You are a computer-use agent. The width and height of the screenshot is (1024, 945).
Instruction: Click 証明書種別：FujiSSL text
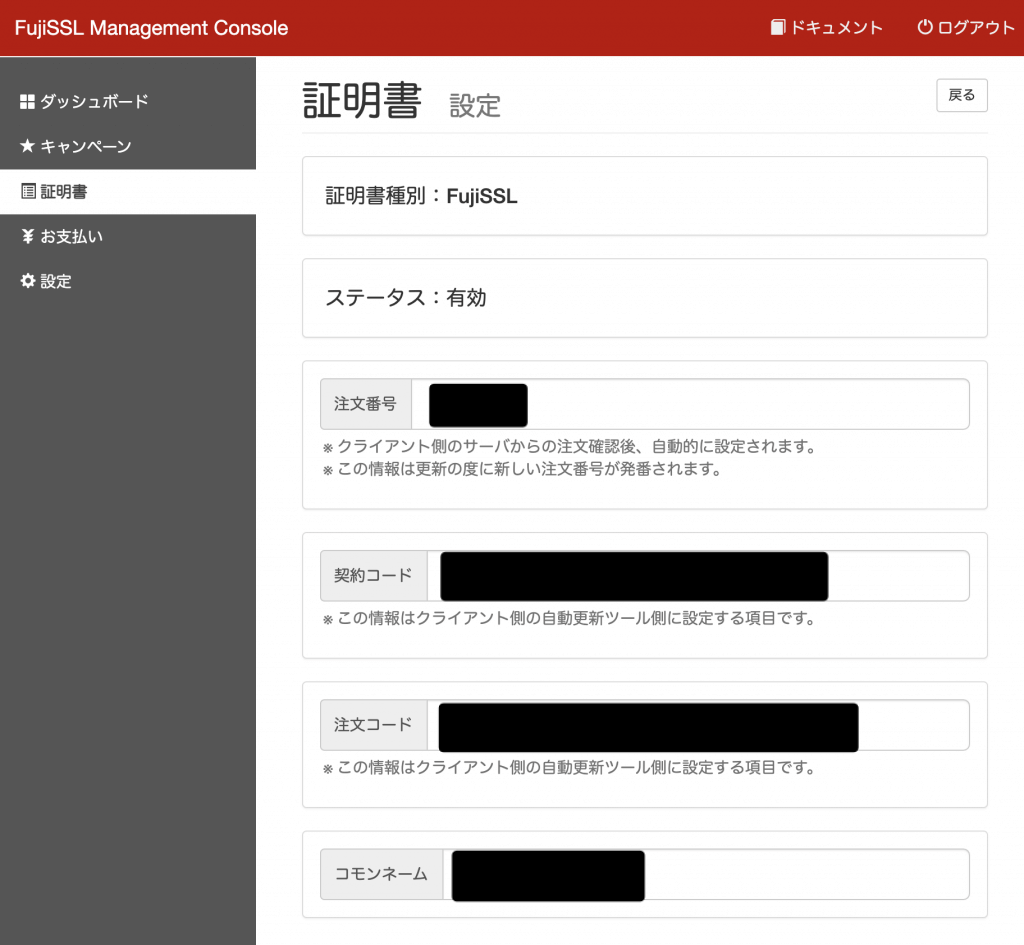click(x=421, y=196)
